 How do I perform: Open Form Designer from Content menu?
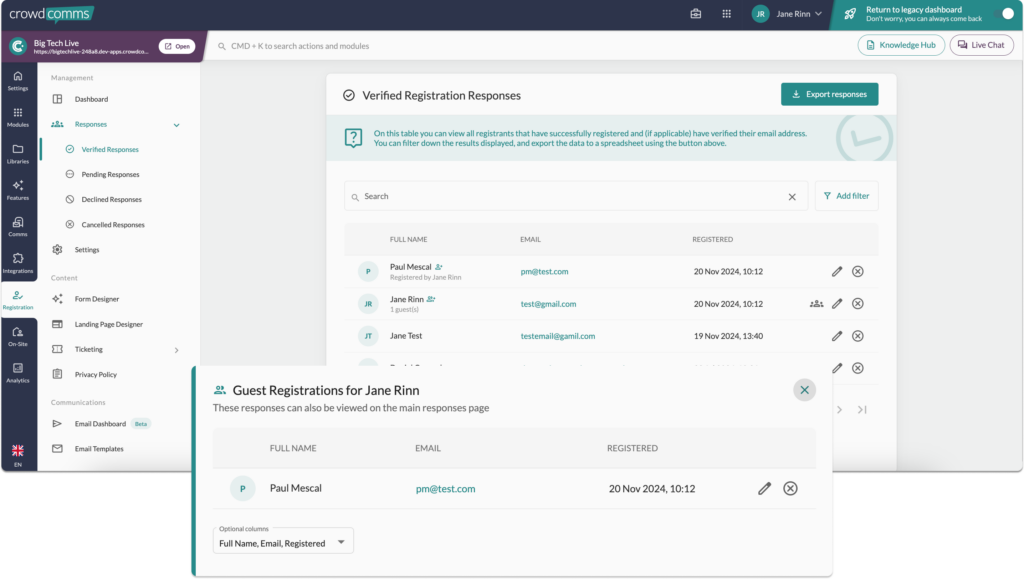[x=97, y=299]
